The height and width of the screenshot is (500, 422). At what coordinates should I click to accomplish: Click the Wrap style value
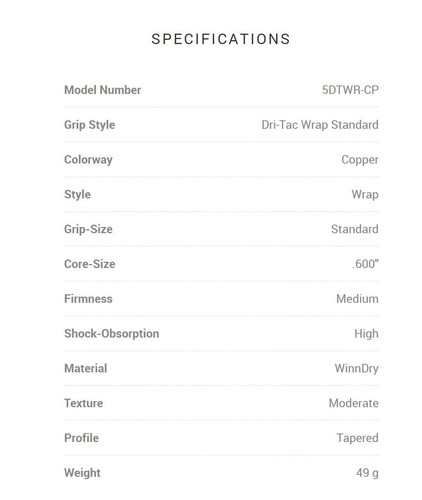[x=365, y=195]
